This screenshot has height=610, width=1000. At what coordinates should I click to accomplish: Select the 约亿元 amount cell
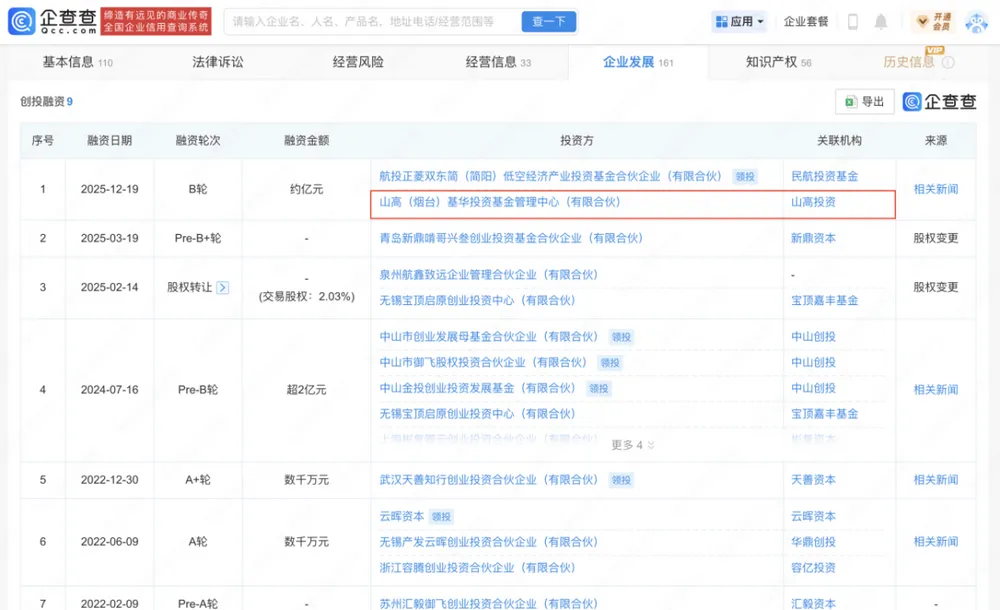(x=306, y=189)
